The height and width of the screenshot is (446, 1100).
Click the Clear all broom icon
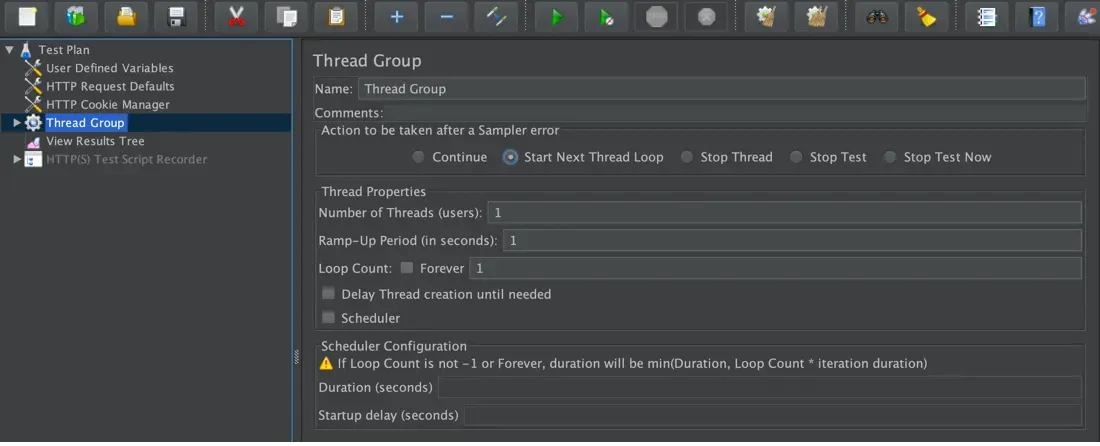click(927, 17)
